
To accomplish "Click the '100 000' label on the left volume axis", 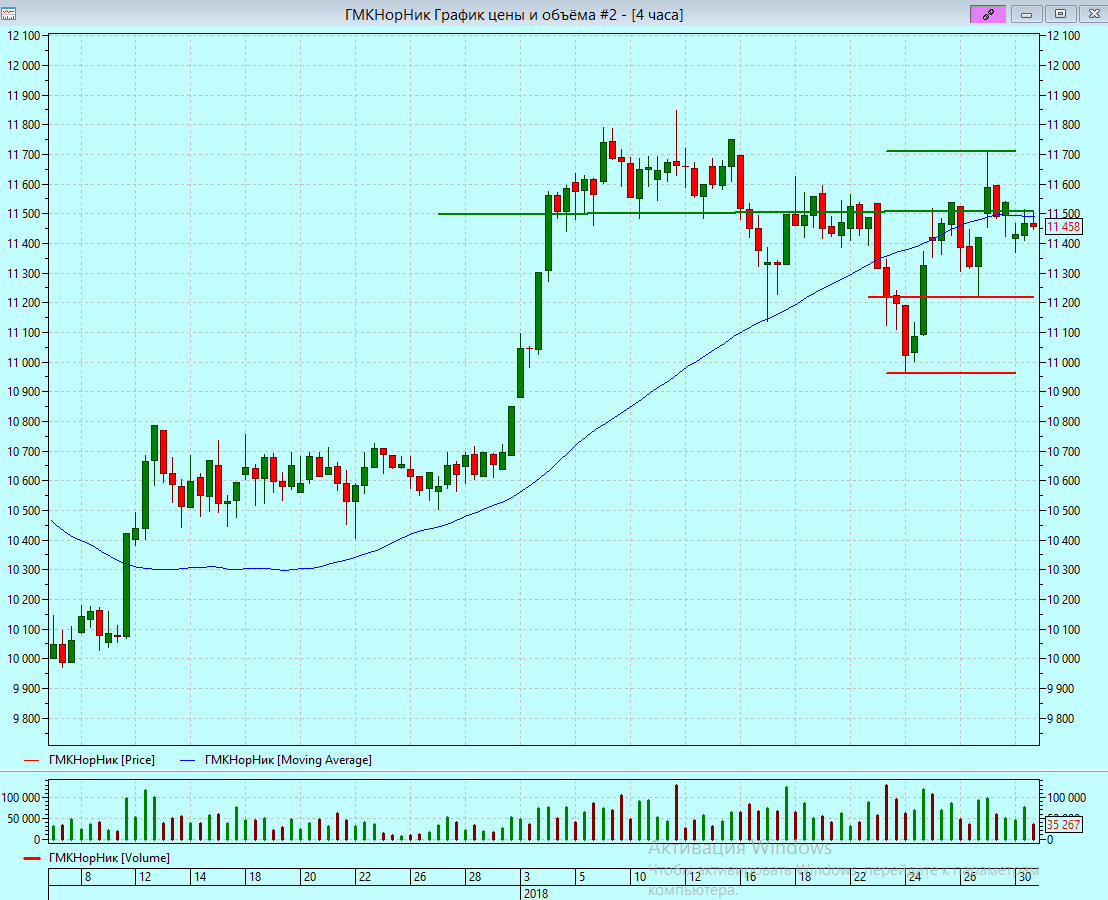I will 20,798.
